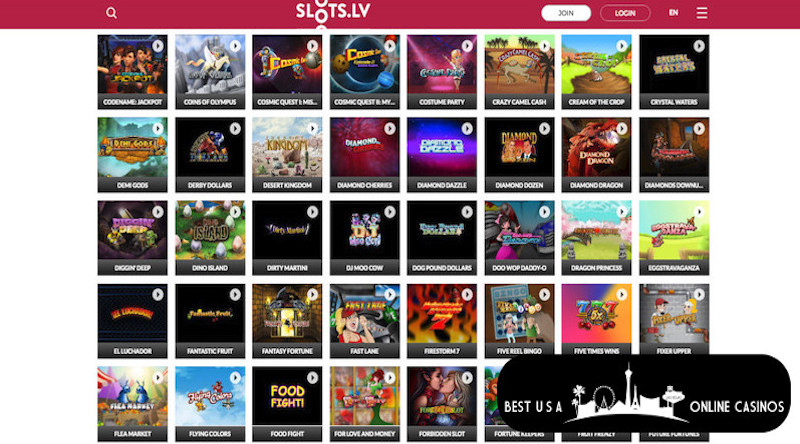Click play arrow on El Luchador tile

(158, 294)
